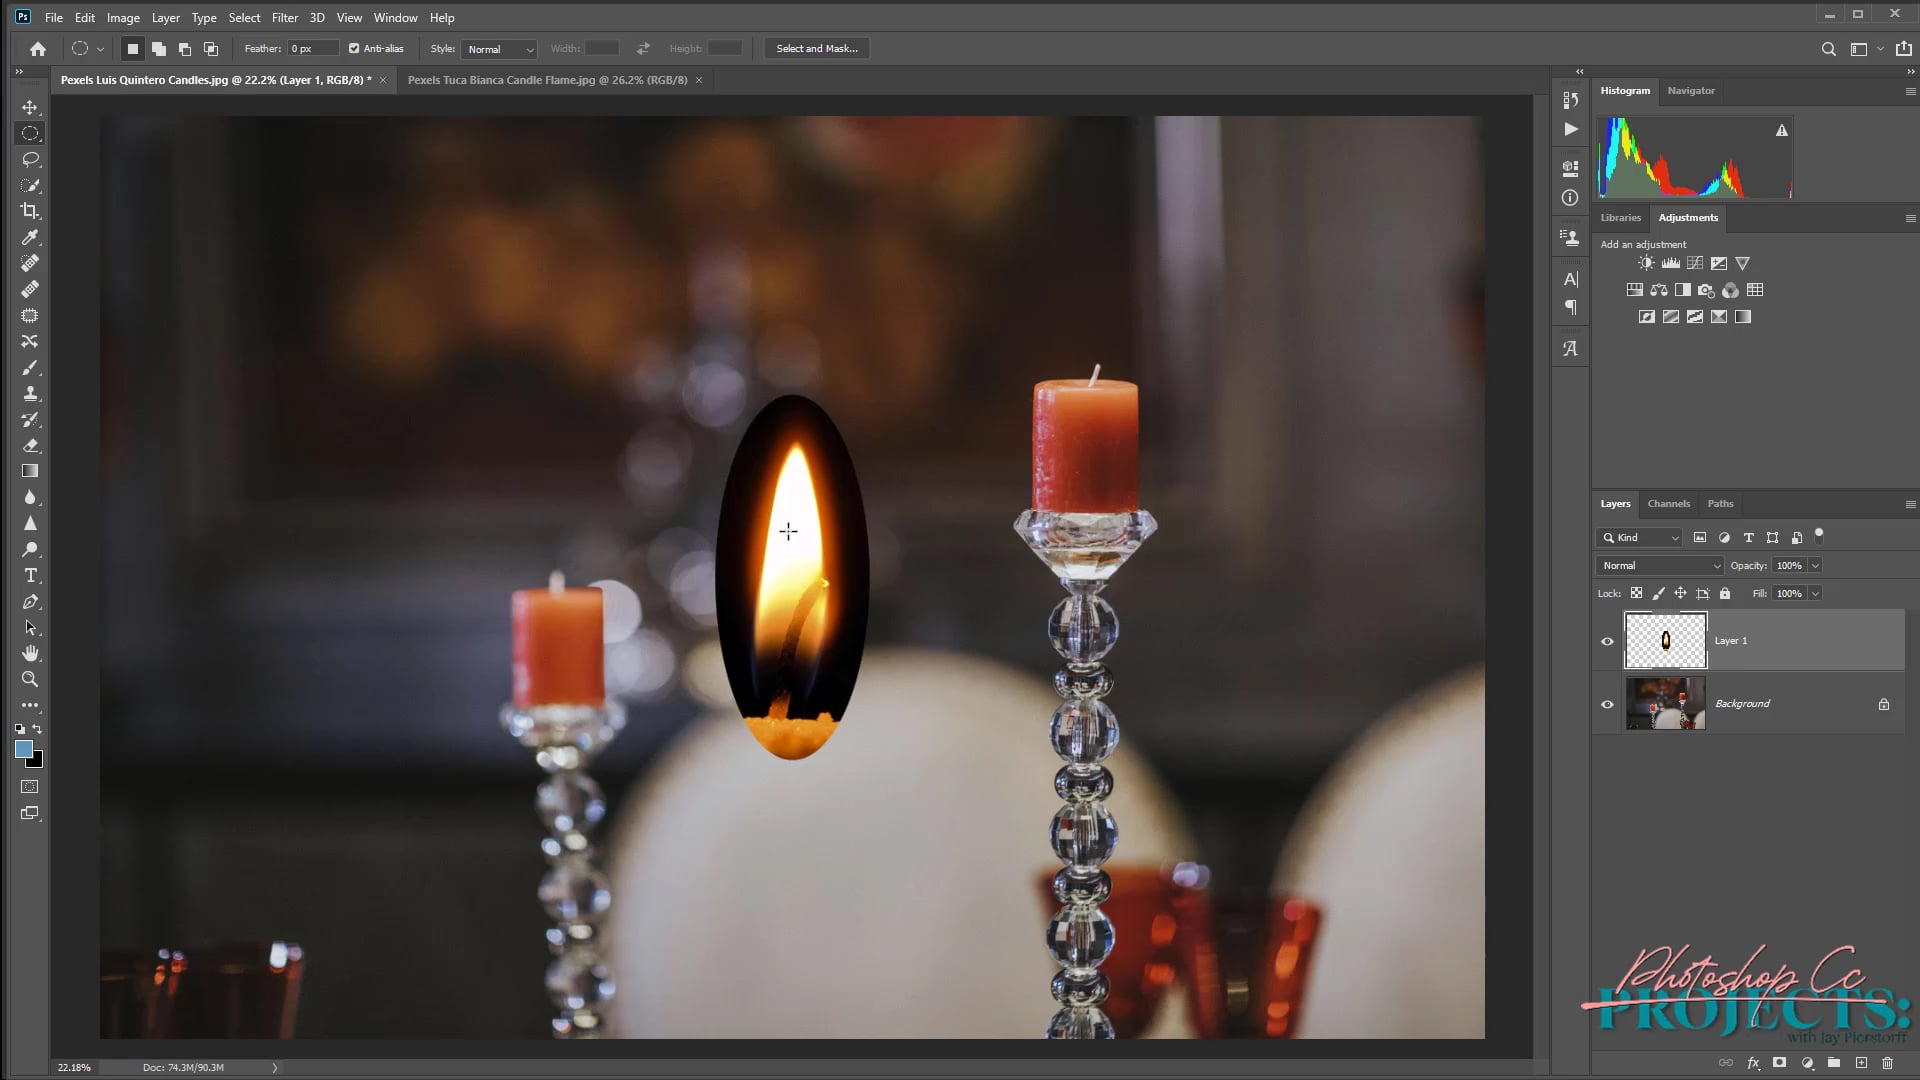The width and height of the screenshot is (1920, 1080).
Task: Hide the Background layer
Action: point(1607,704)
